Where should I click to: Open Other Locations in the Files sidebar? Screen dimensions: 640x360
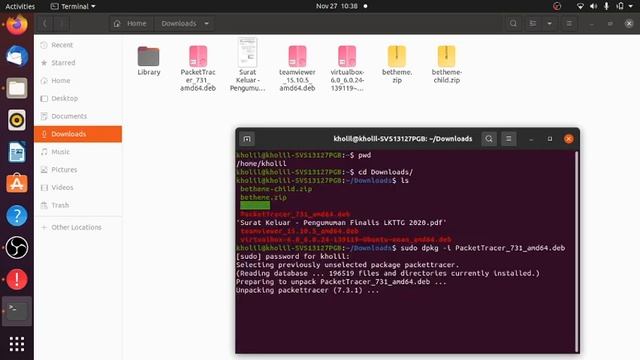(78, 227)
